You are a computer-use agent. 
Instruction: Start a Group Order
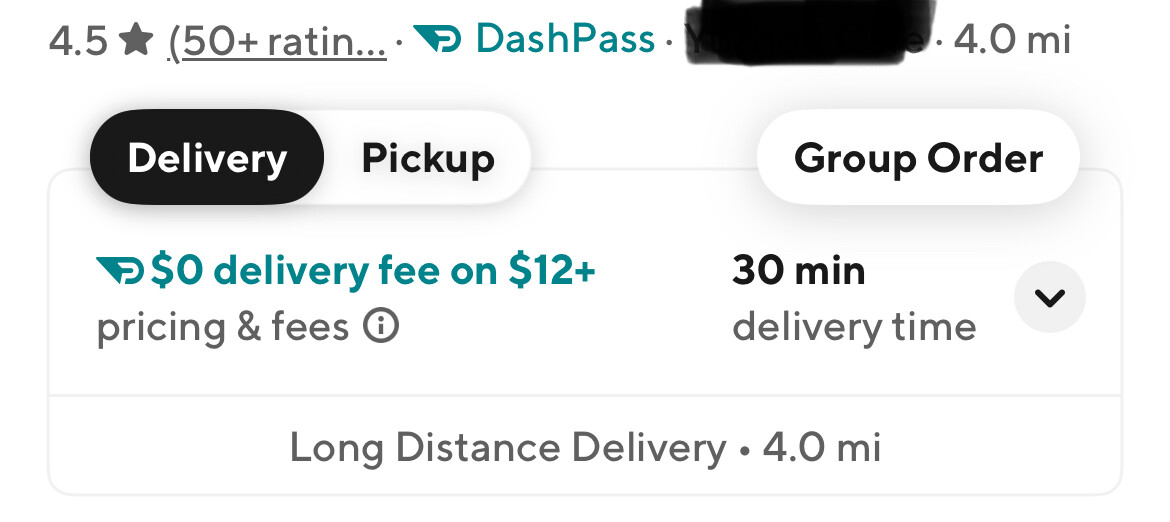918,158
